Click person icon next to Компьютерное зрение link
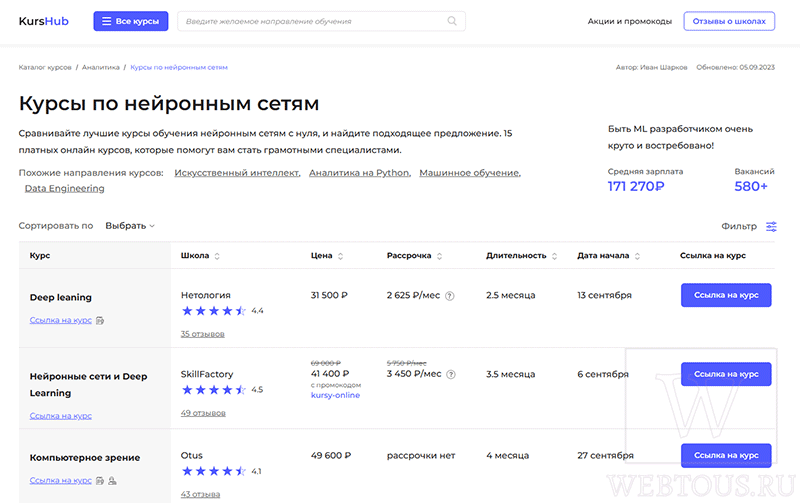 point(112,481)
